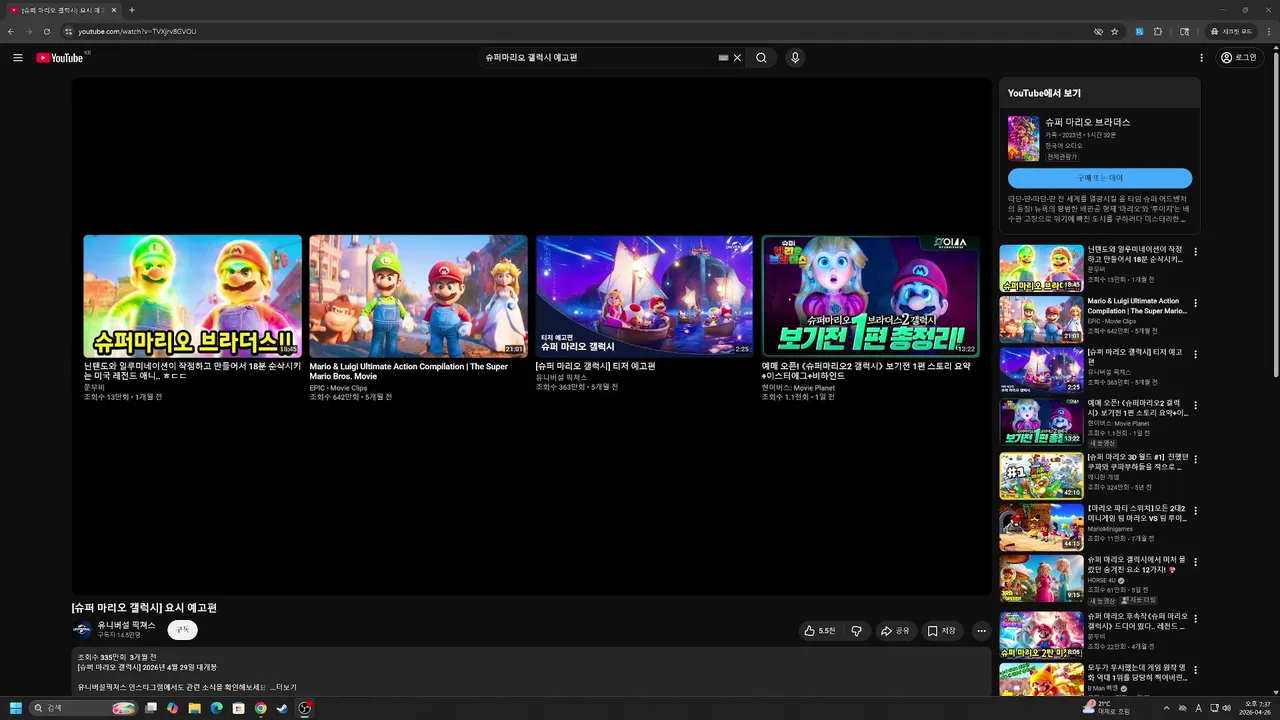Start voice search with the microphone icon
1280x720 pixels.
[795, 58]
